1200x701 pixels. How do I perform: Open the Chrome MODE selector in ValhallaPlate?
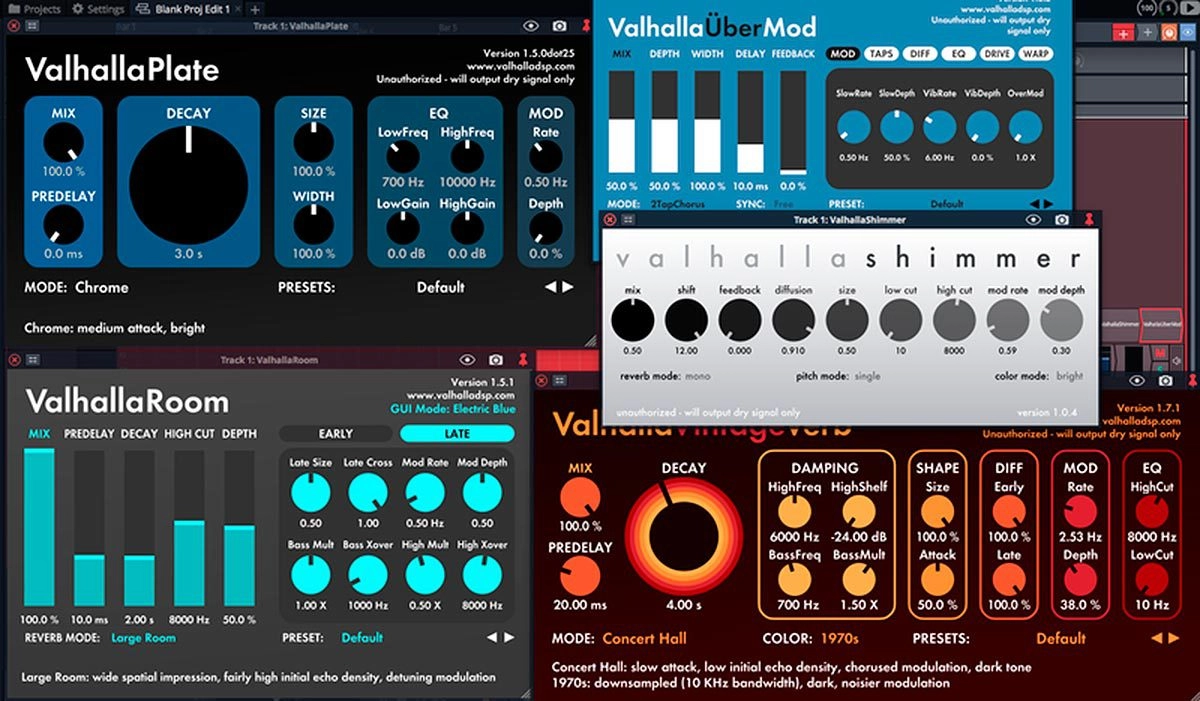click(x=105, y=287)
